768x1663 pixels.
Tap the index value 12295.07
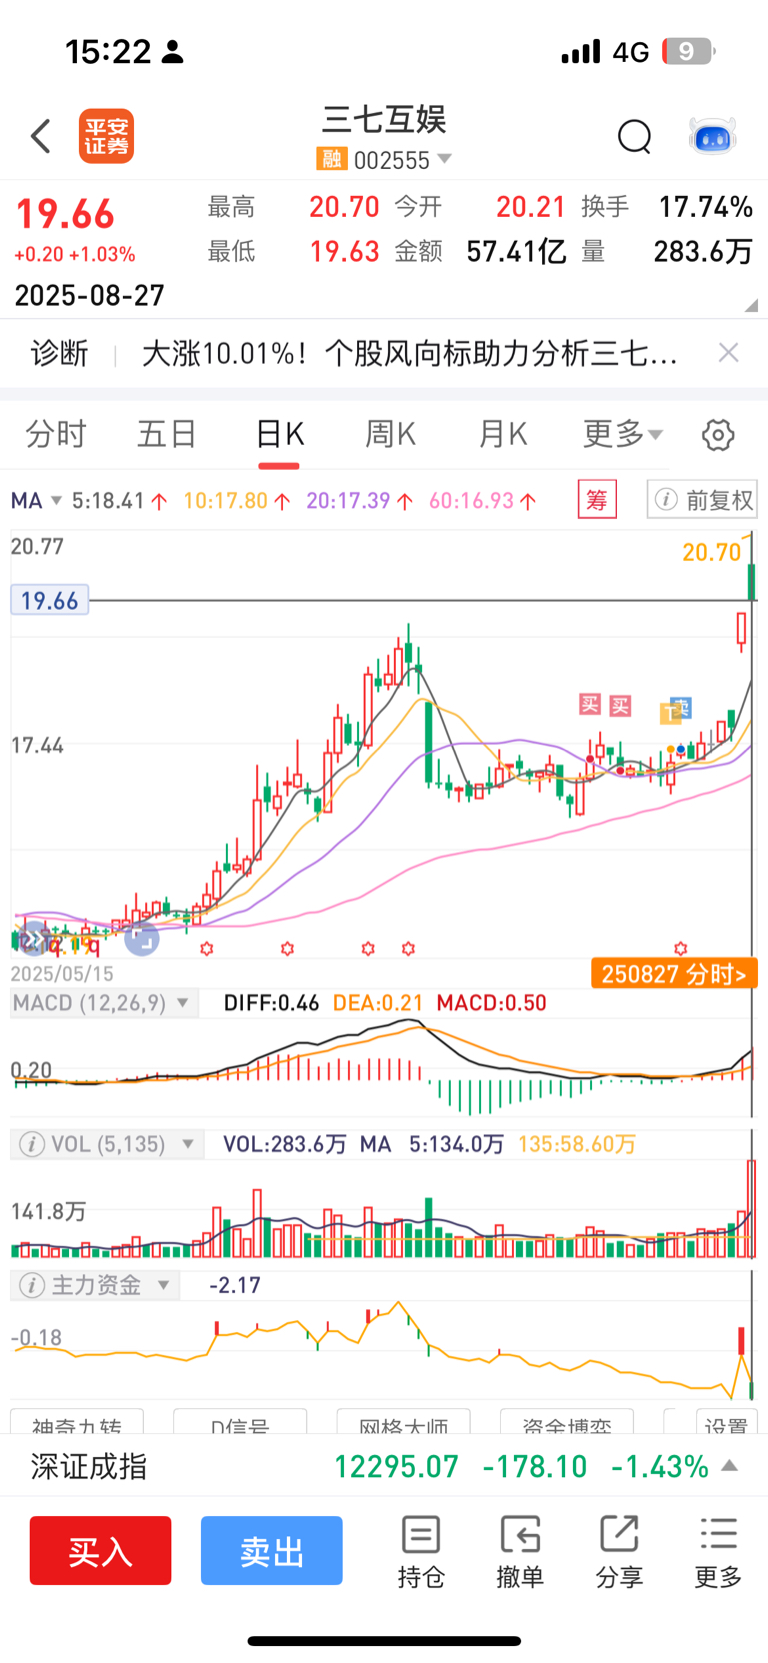pyautogui.click(x=396, y=1467)
